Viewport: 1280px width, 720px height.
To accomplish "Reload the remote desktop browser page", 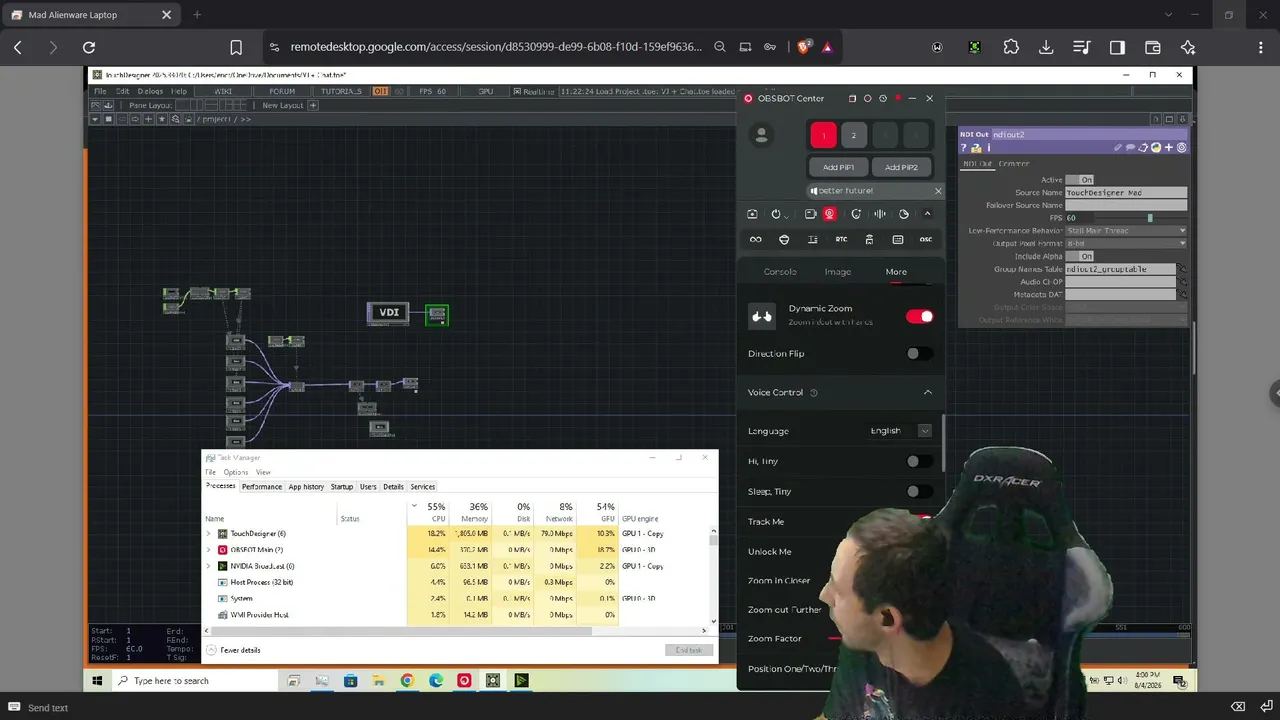I will click(x=89, y=47).
